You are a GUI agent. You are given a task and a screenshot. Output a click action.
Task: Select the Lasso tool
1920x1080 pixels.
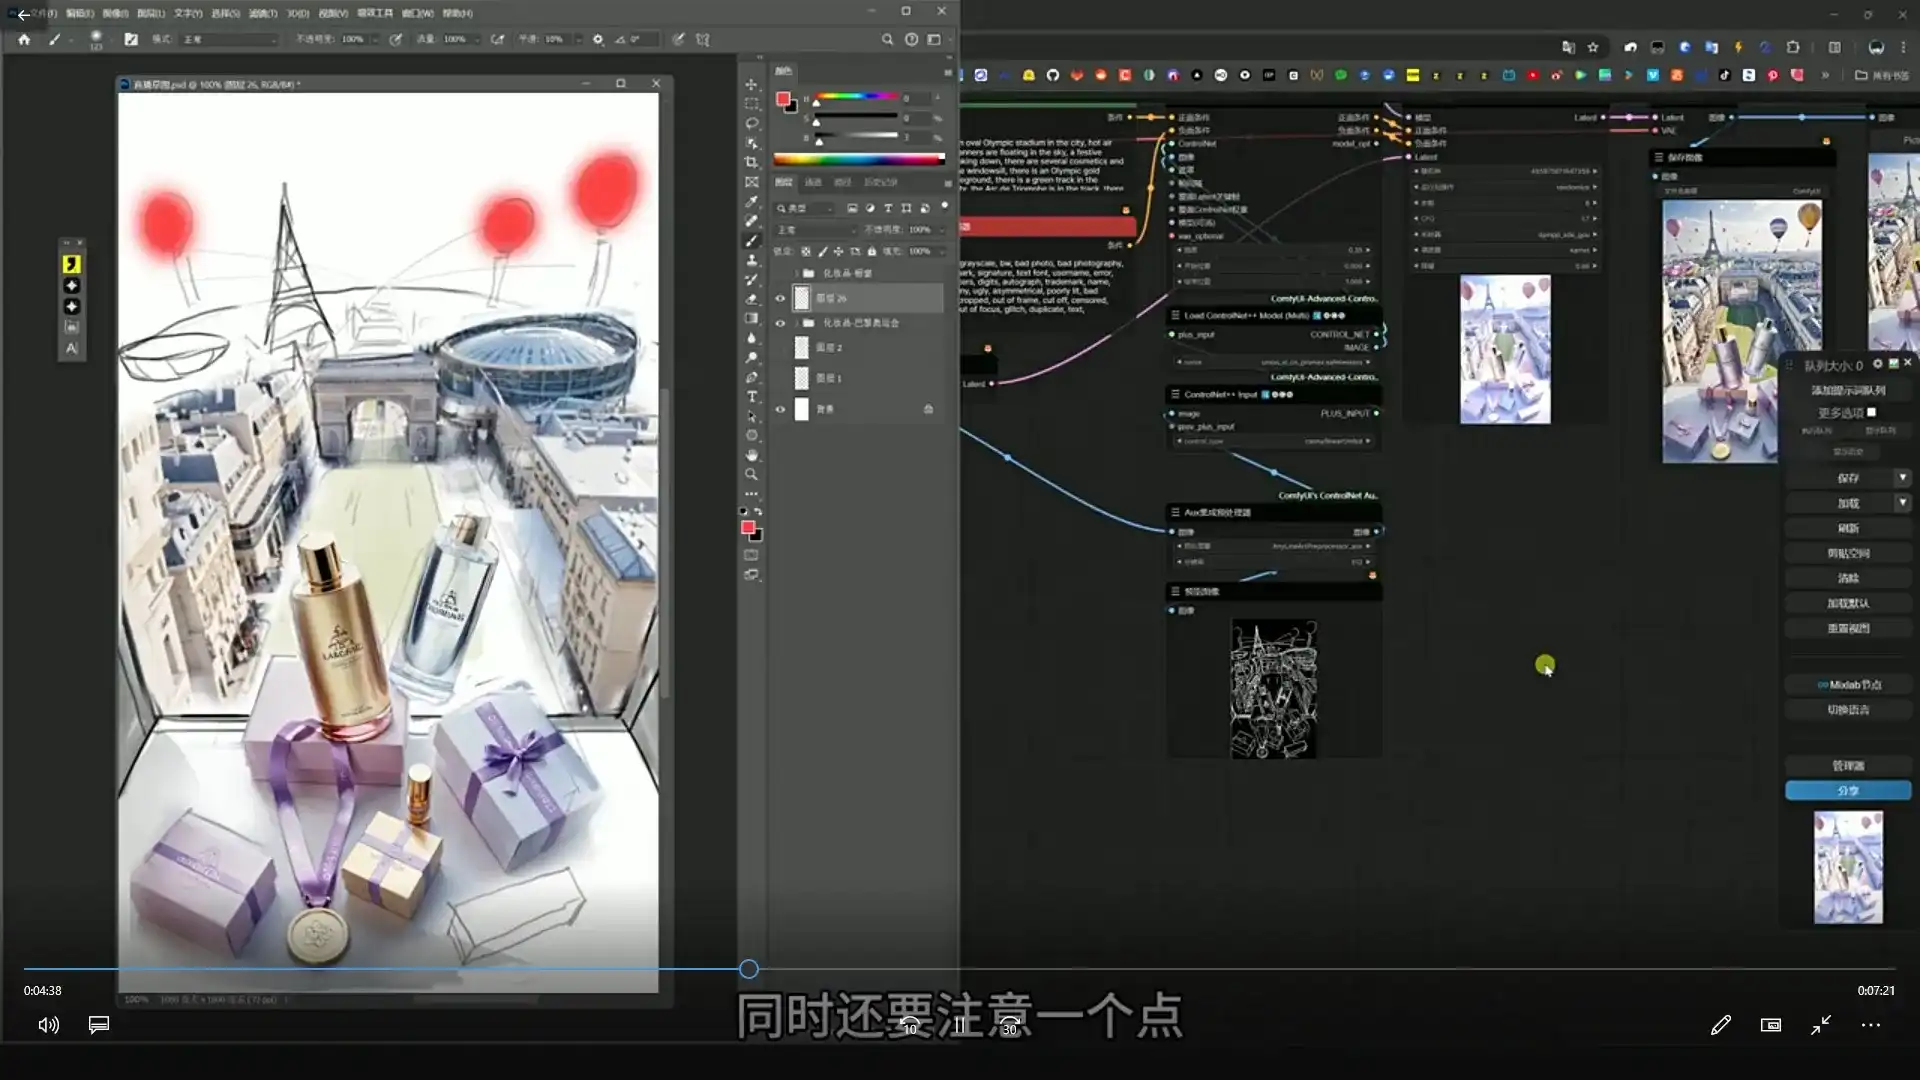(x=751, y=123)
